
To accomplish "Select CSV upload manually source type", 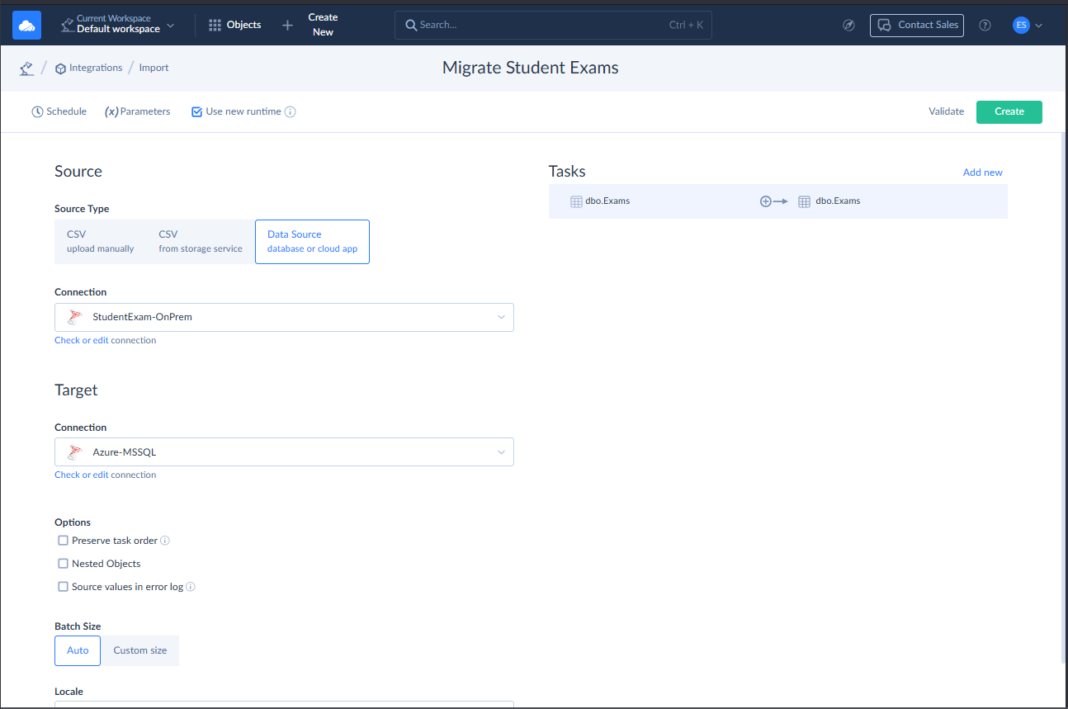I will [x=100, y=242].
